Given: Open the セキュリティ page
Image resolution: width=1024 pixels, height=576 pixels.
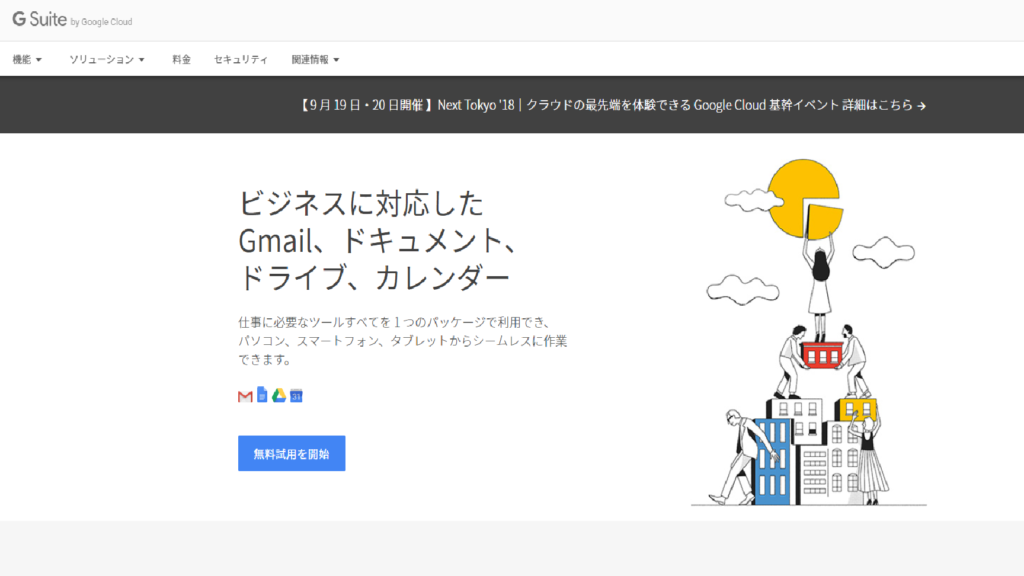Looking at the screenshot, I should 241,59.
